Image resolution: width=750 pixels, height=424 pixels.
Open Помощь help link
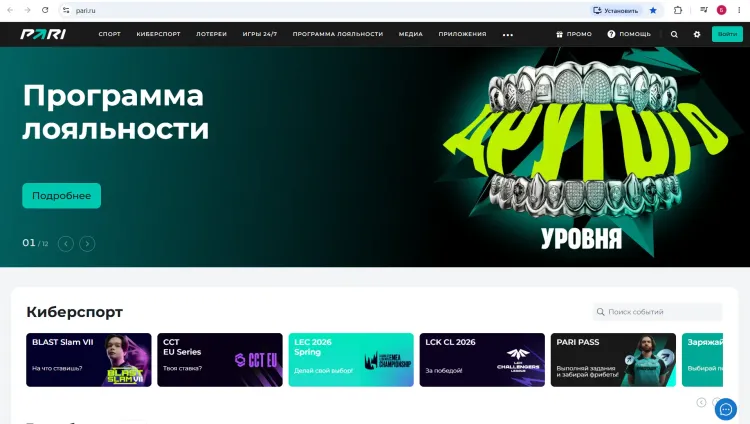(629, 34)
